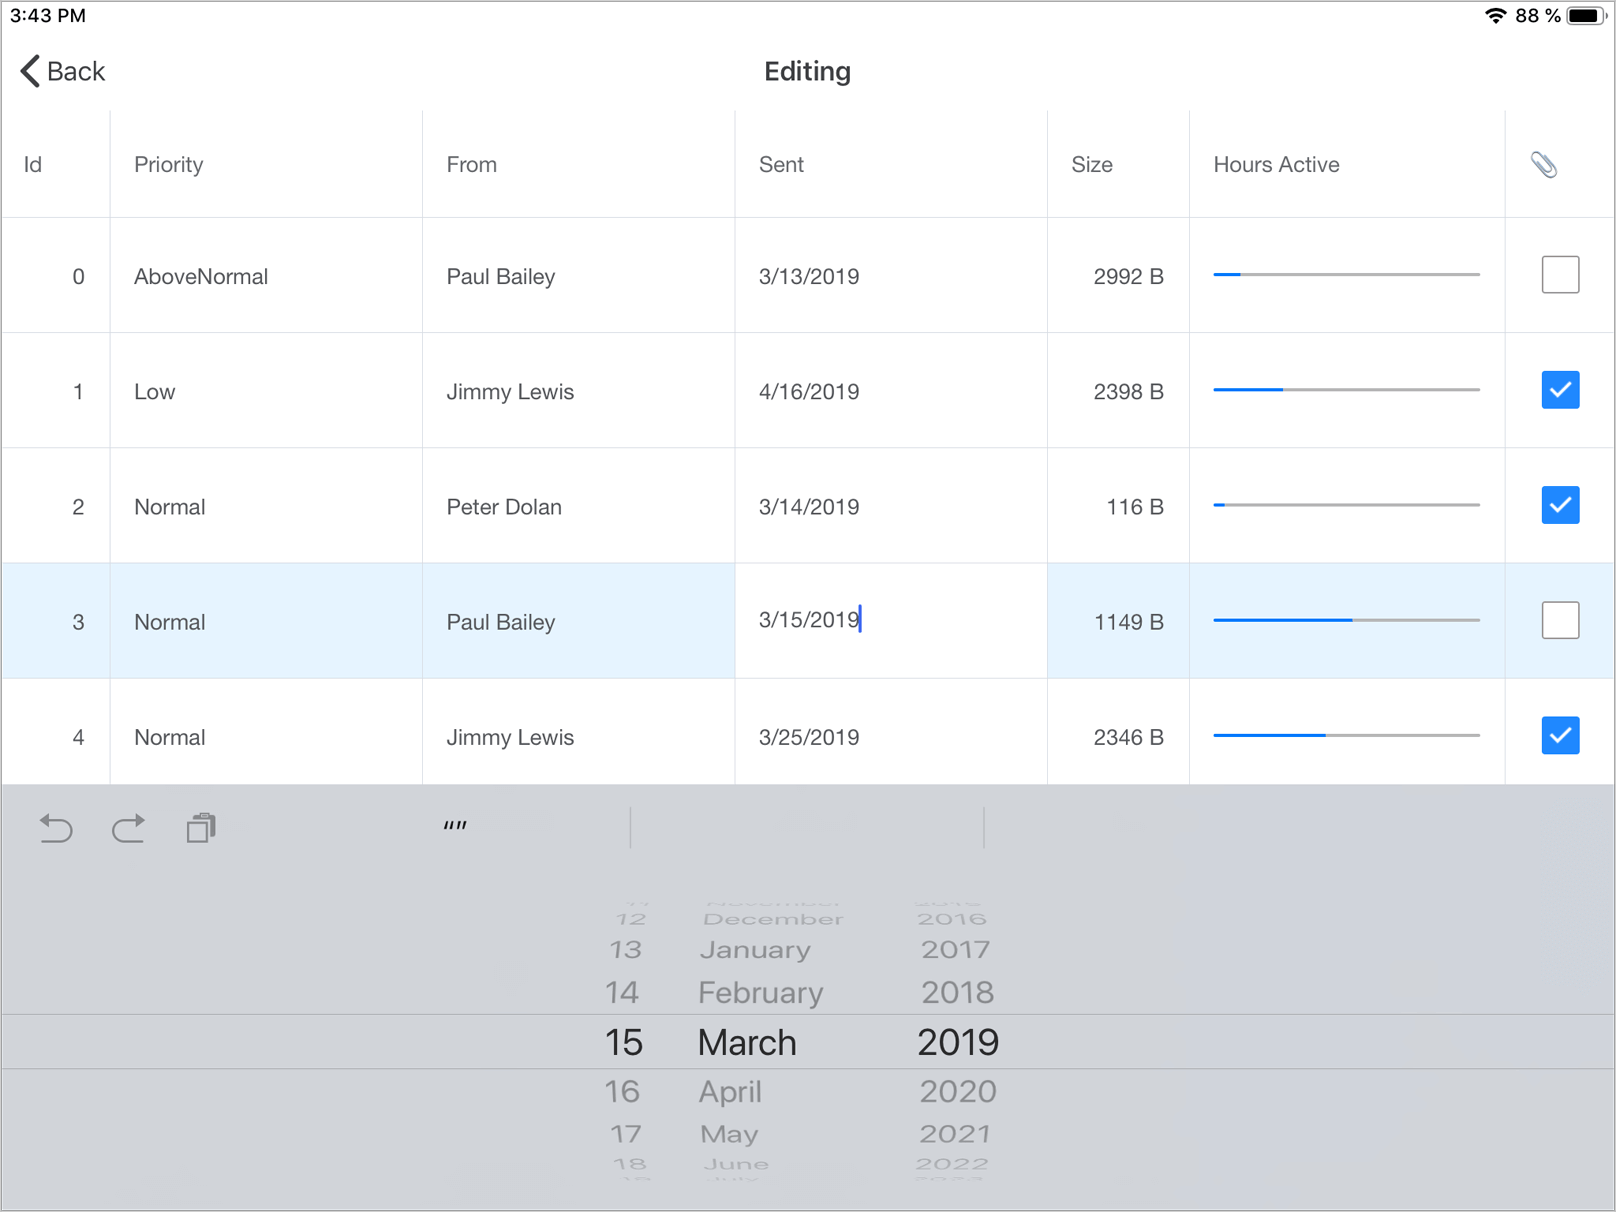The width and height of the screenshot is (1616, 1212).
Task: Uncheck the attachment box for Peter Dolan row
Action: (1560, 505)
